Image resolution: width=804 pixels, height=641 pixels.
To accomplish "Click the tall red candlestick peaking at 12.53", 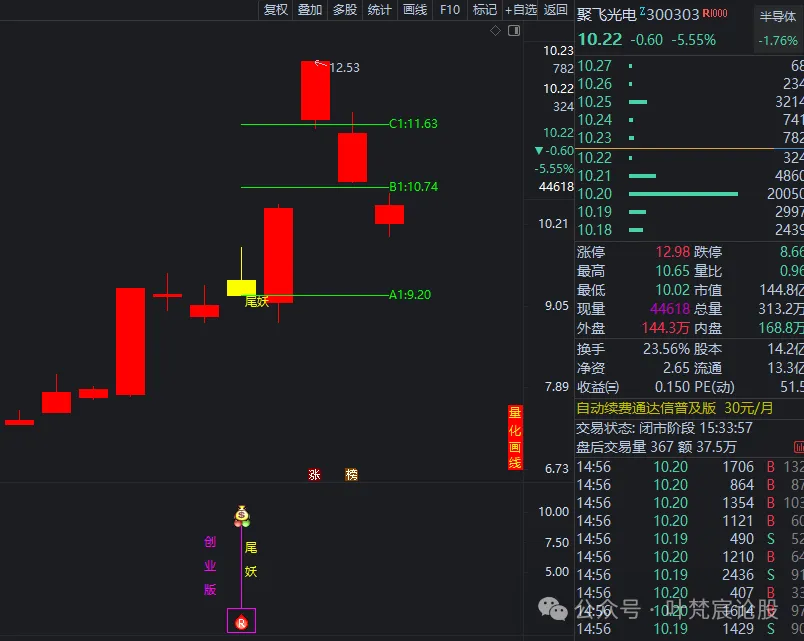I will coord(316,91).
